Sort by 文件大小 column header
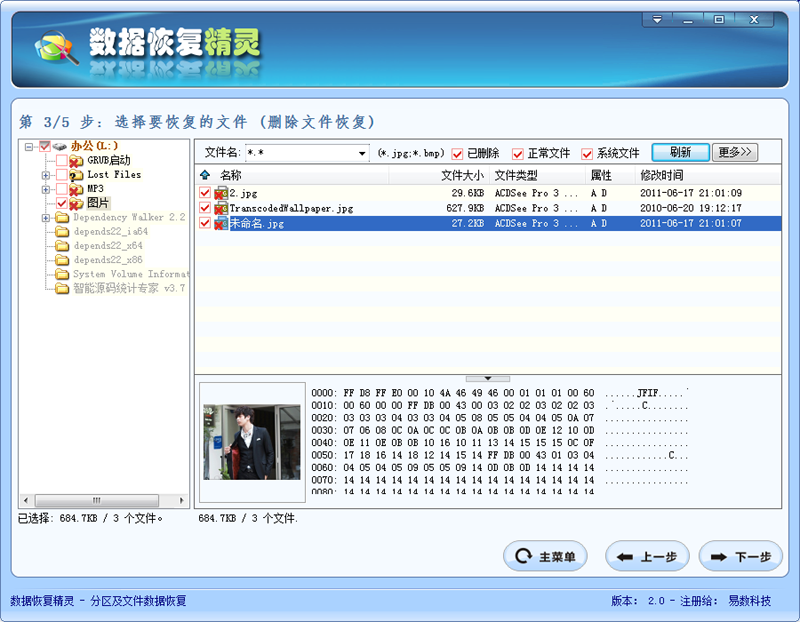The width and height of the screenshot is (800, 622). (x=462, y=175)
